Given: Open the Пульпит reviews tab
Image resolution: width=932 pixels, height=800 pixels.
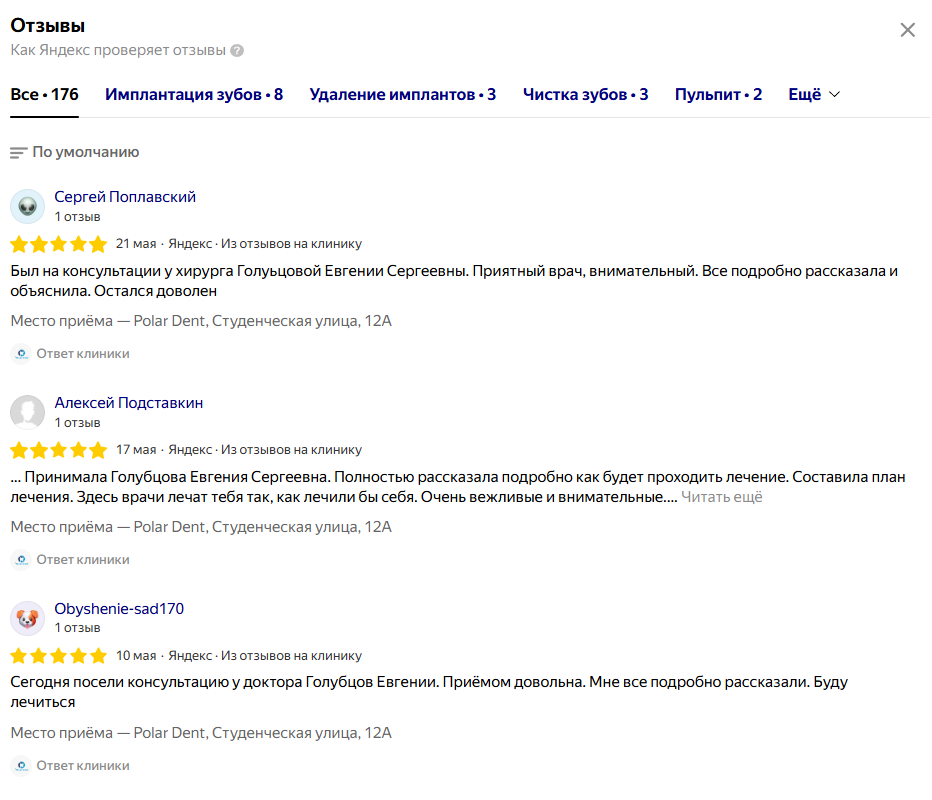Looking at the screenshot, I should pyautogui.click(x=718, y=95).
